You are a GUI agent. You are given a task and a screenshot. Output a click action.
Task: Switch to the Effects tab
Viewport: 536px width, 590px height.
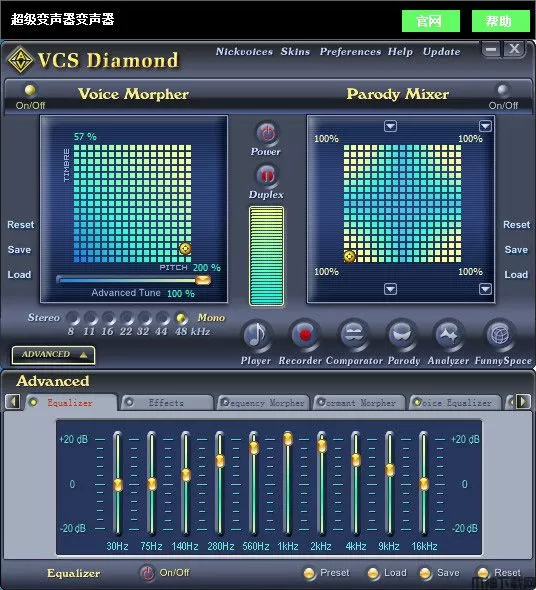[166, 403]
